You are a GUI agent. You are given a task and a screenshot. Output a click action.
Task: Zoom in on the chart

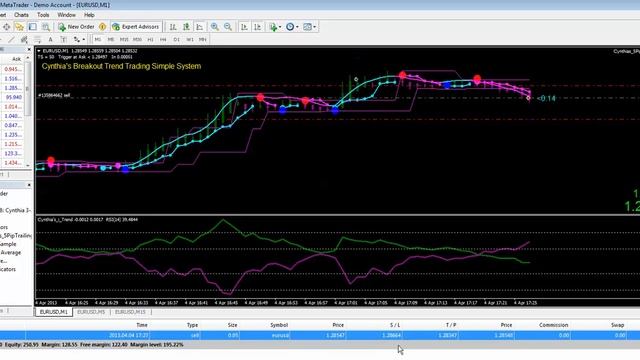(215, 27)
